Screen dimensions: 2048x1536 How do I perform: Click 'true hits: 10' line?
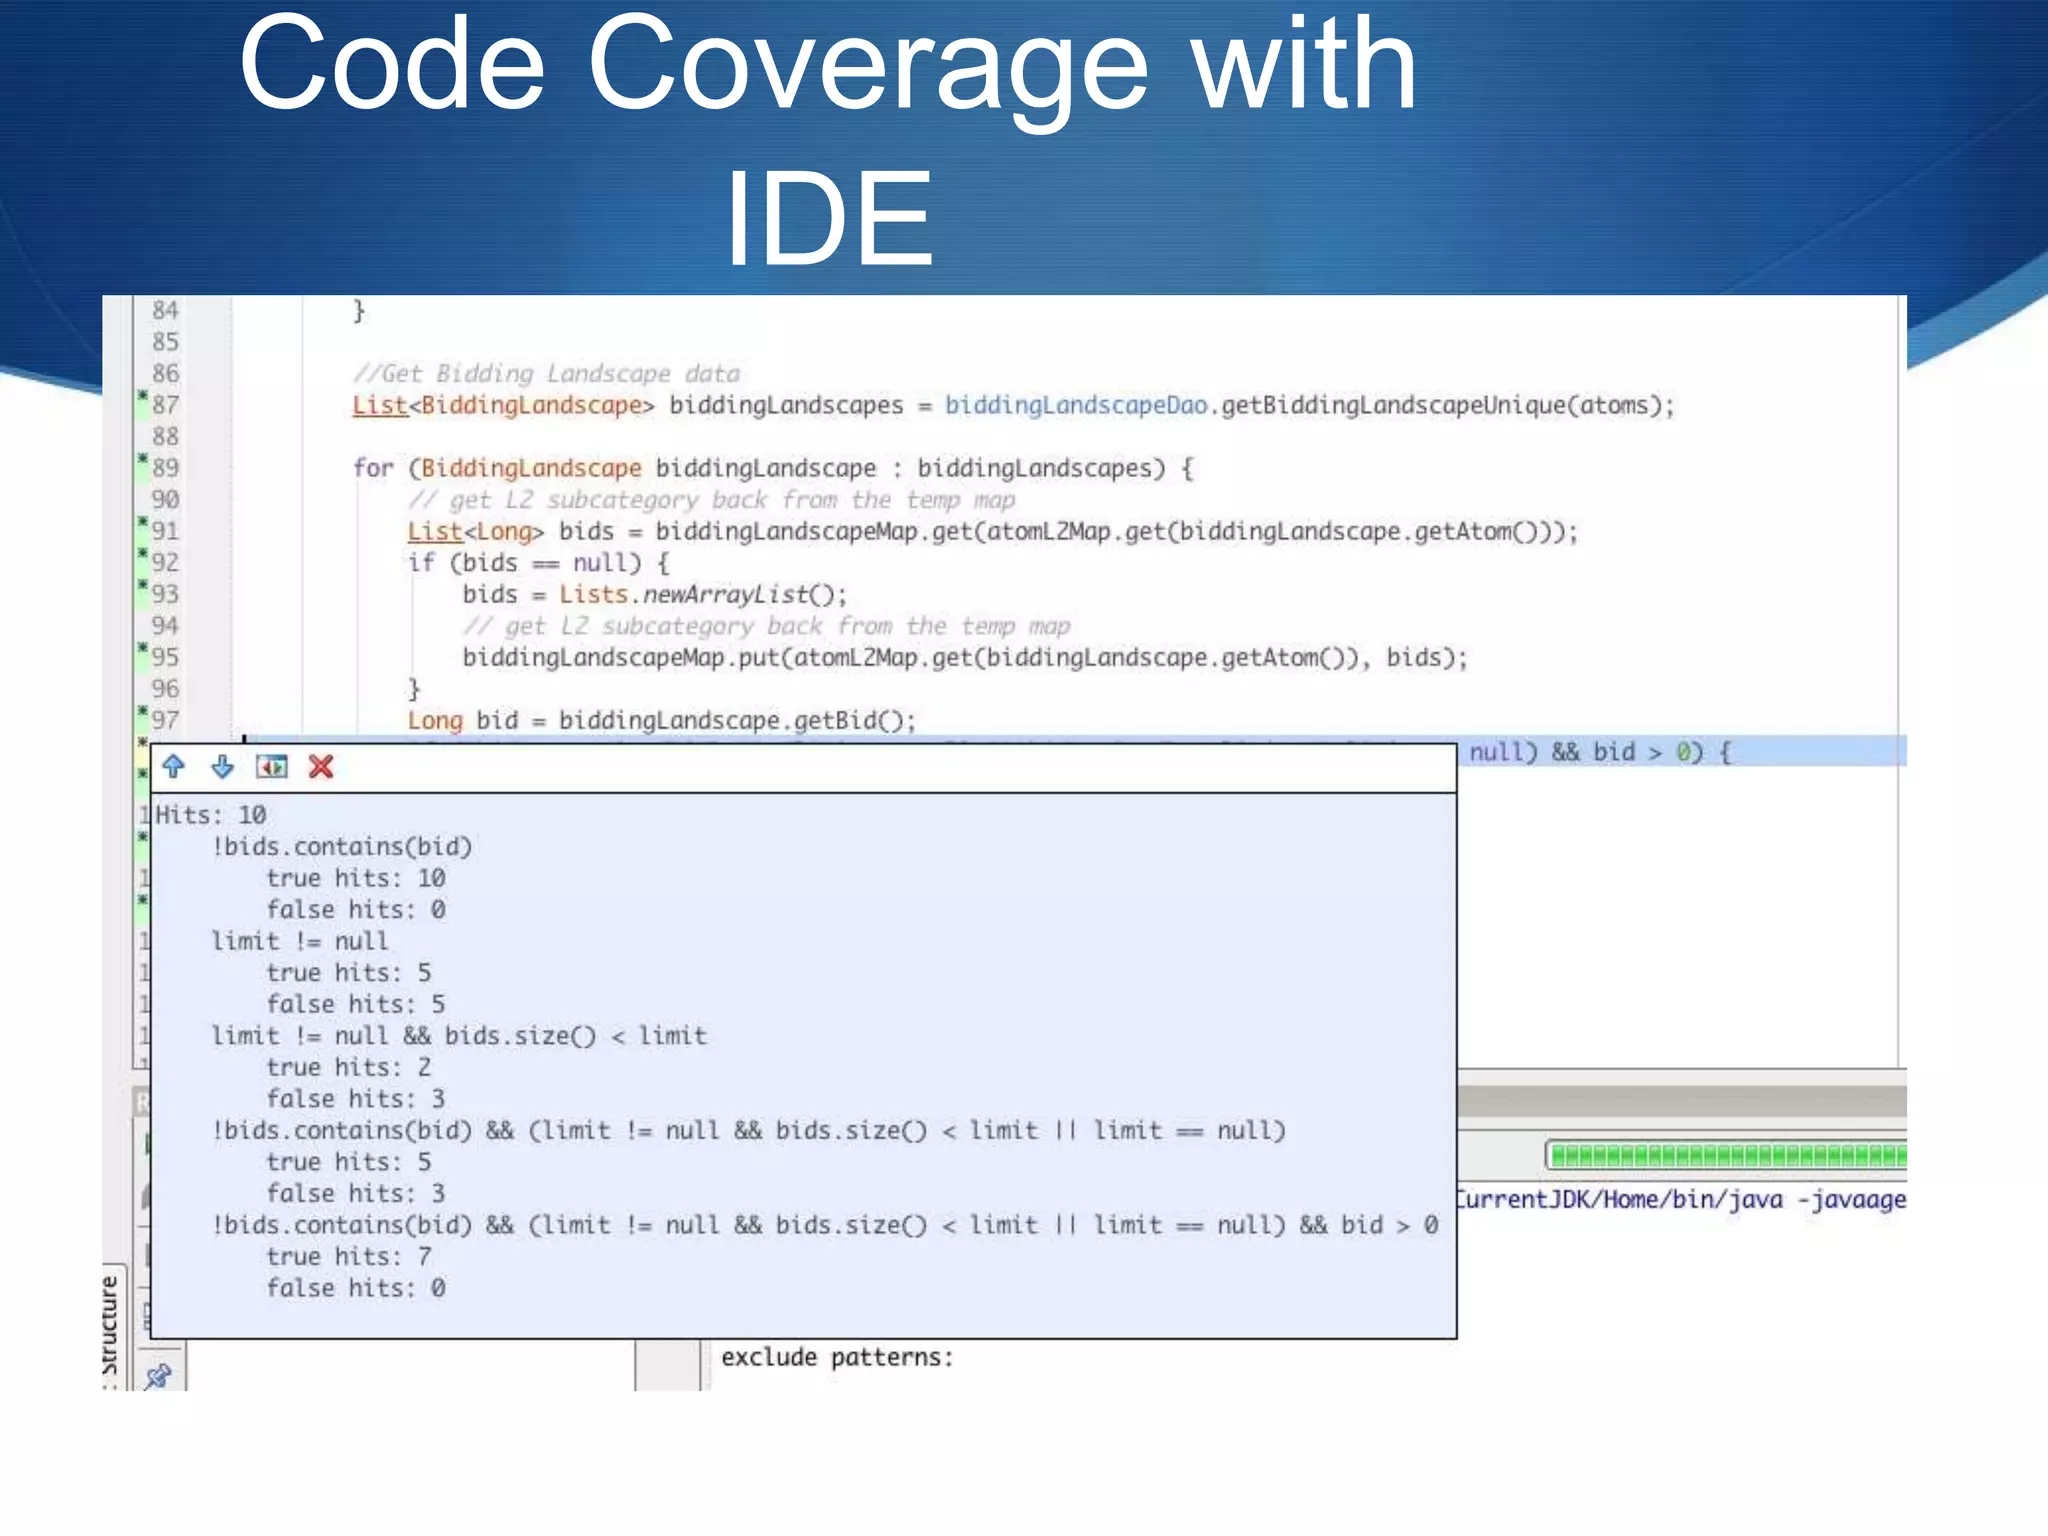(x=356, y=878)
